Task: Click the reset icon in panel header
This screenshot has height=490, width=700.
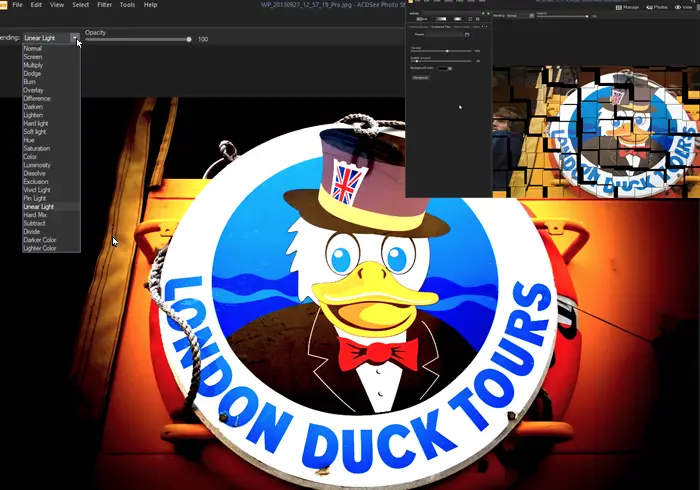Action: [x=470, y=19]
